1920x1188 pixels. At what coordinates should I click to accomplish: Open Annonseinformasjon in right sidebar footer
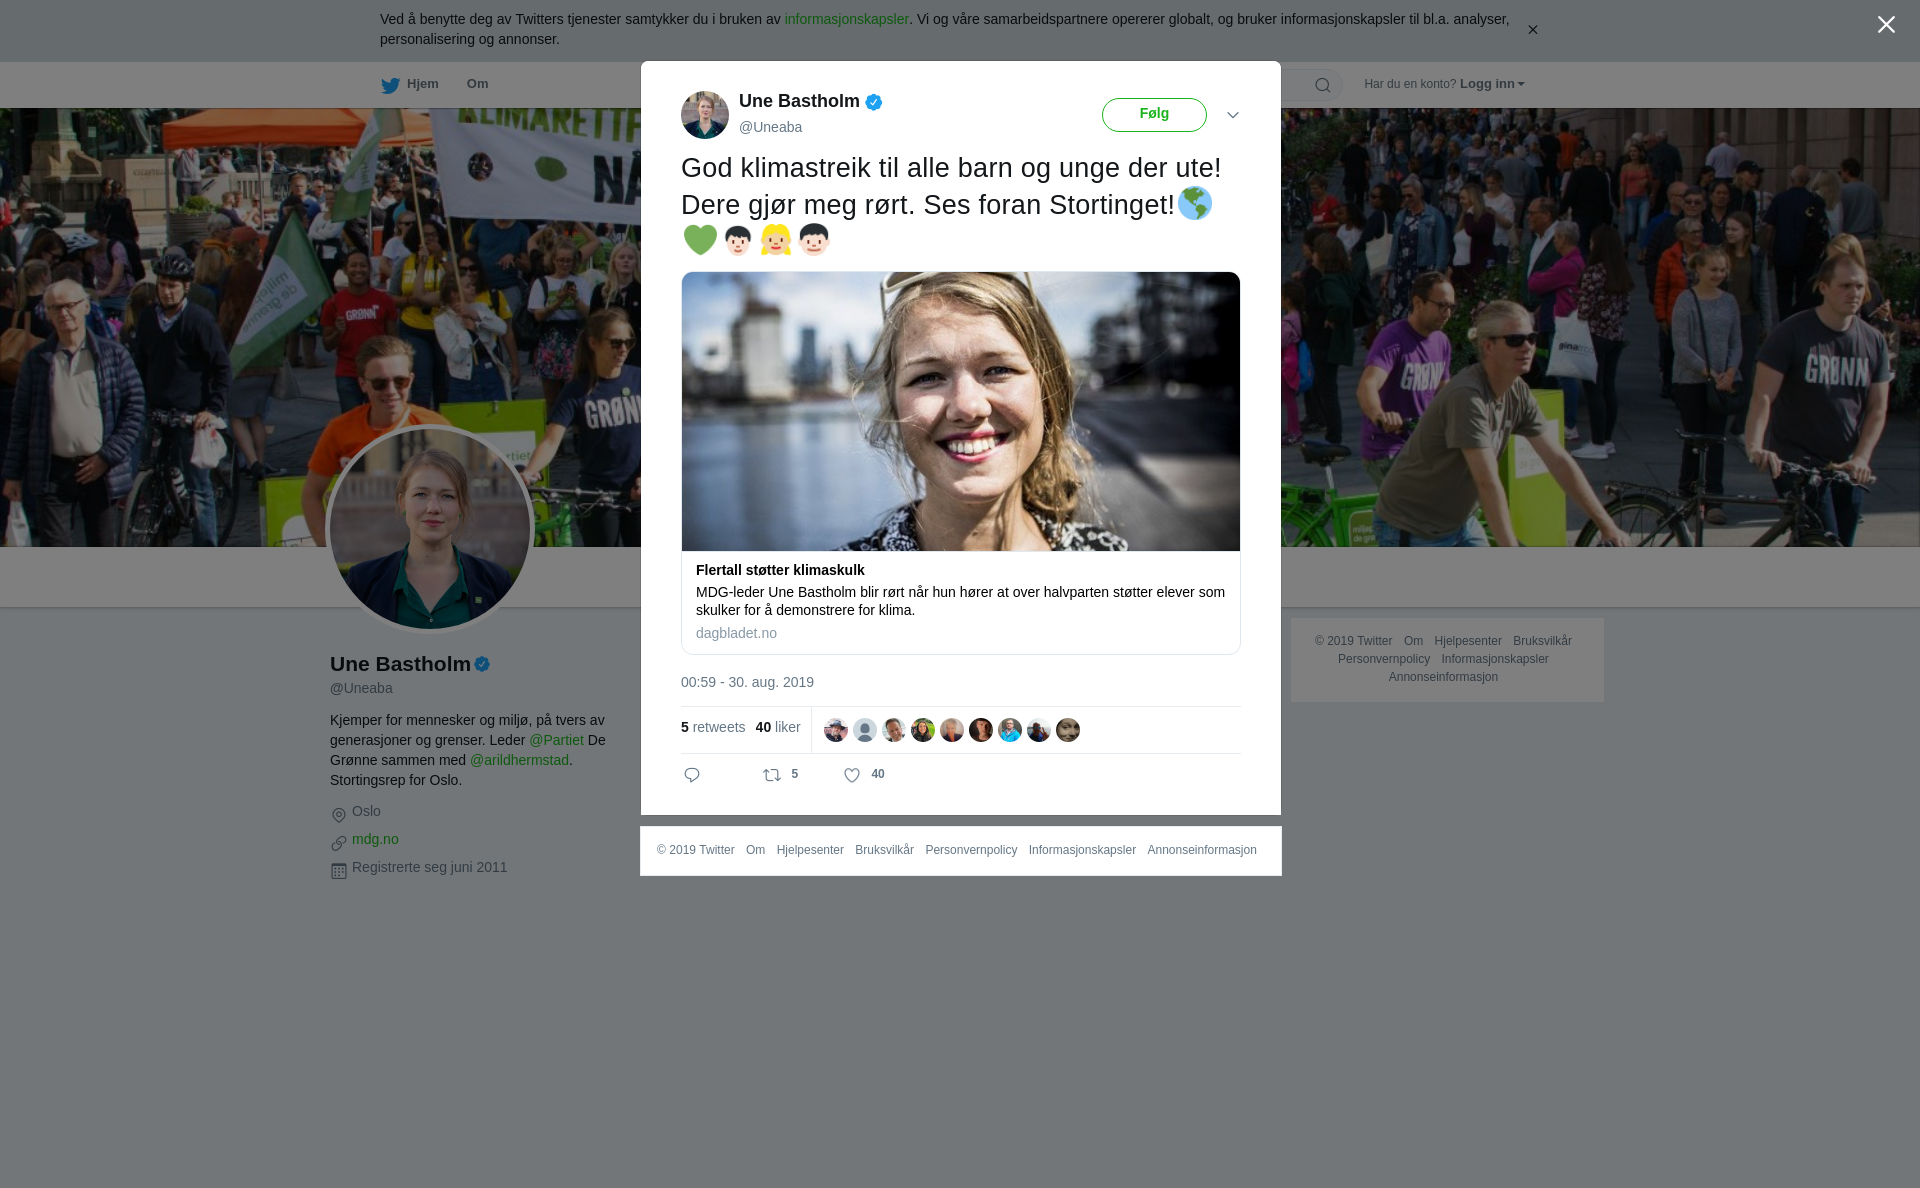(1443, 677)
